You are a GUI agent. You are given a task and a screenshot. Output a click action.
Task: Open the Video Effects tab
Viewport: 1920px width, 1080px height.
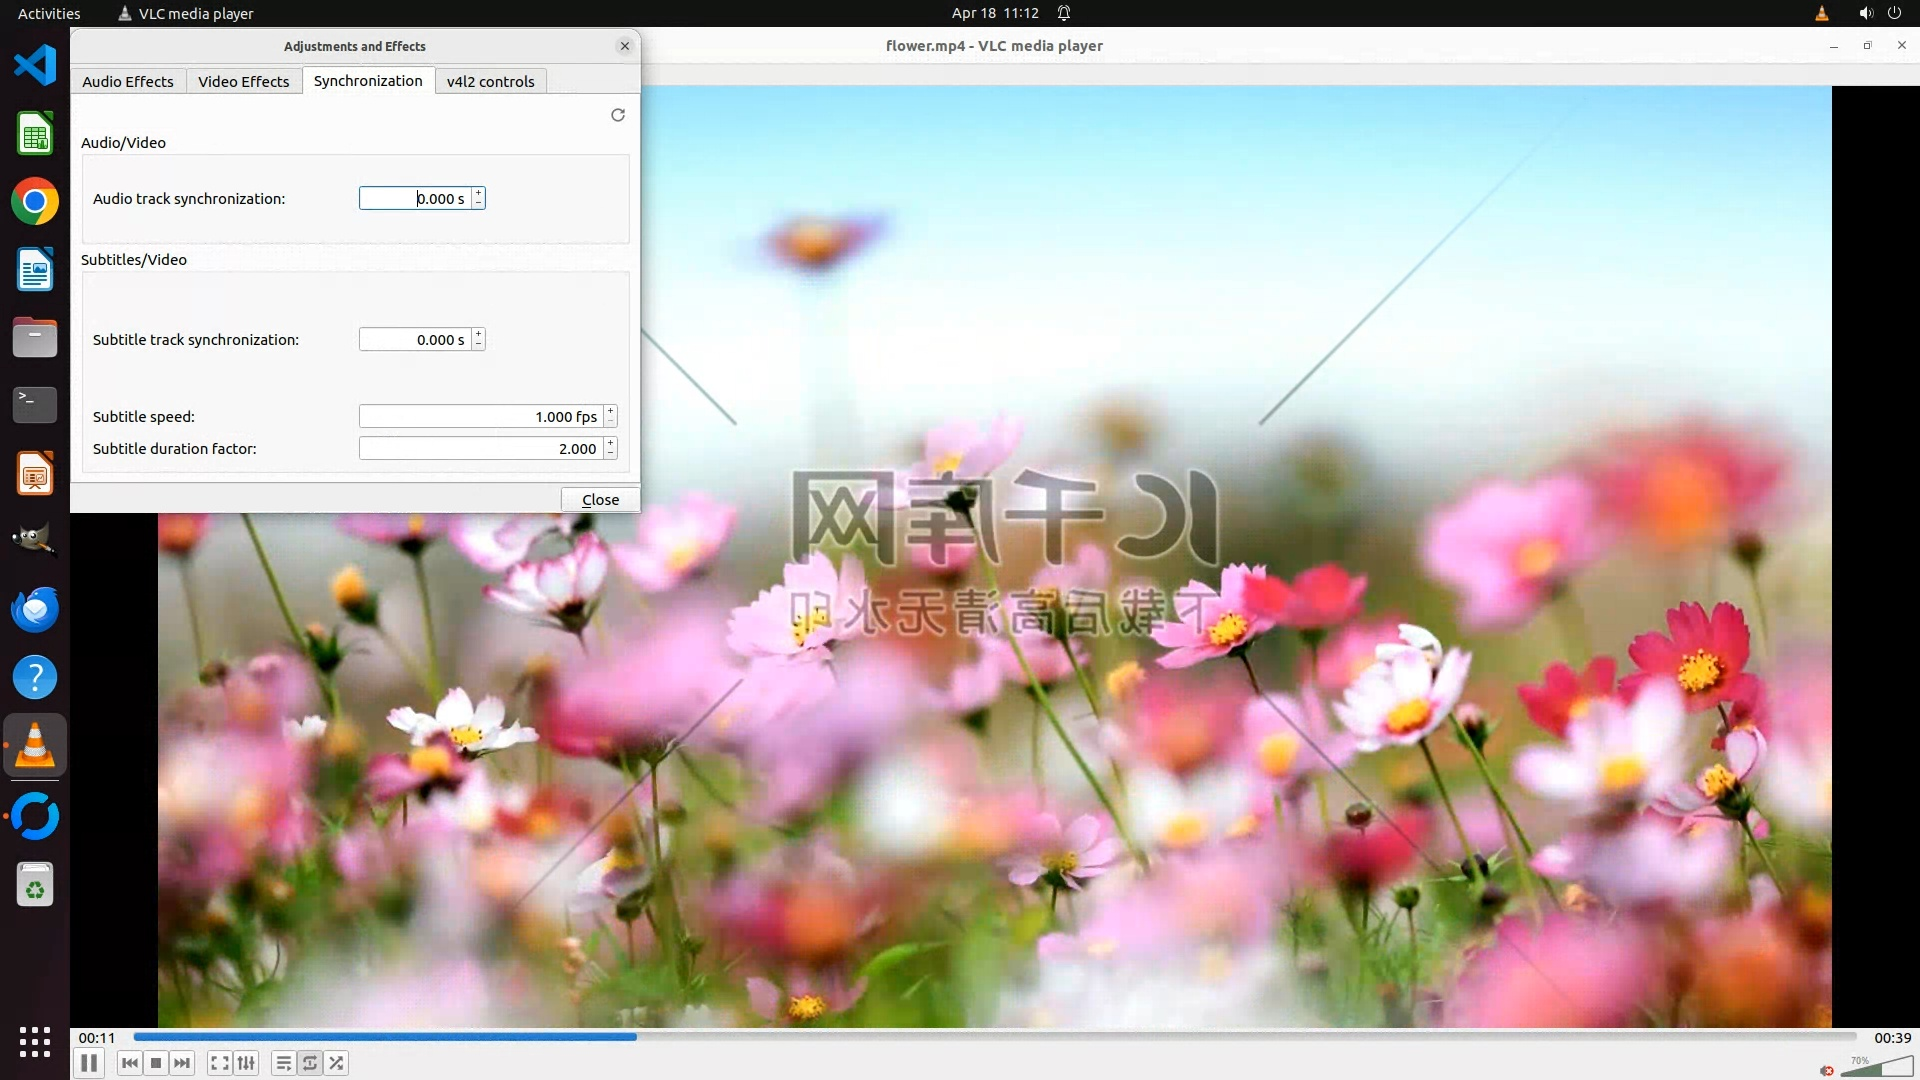coord(243,81)
